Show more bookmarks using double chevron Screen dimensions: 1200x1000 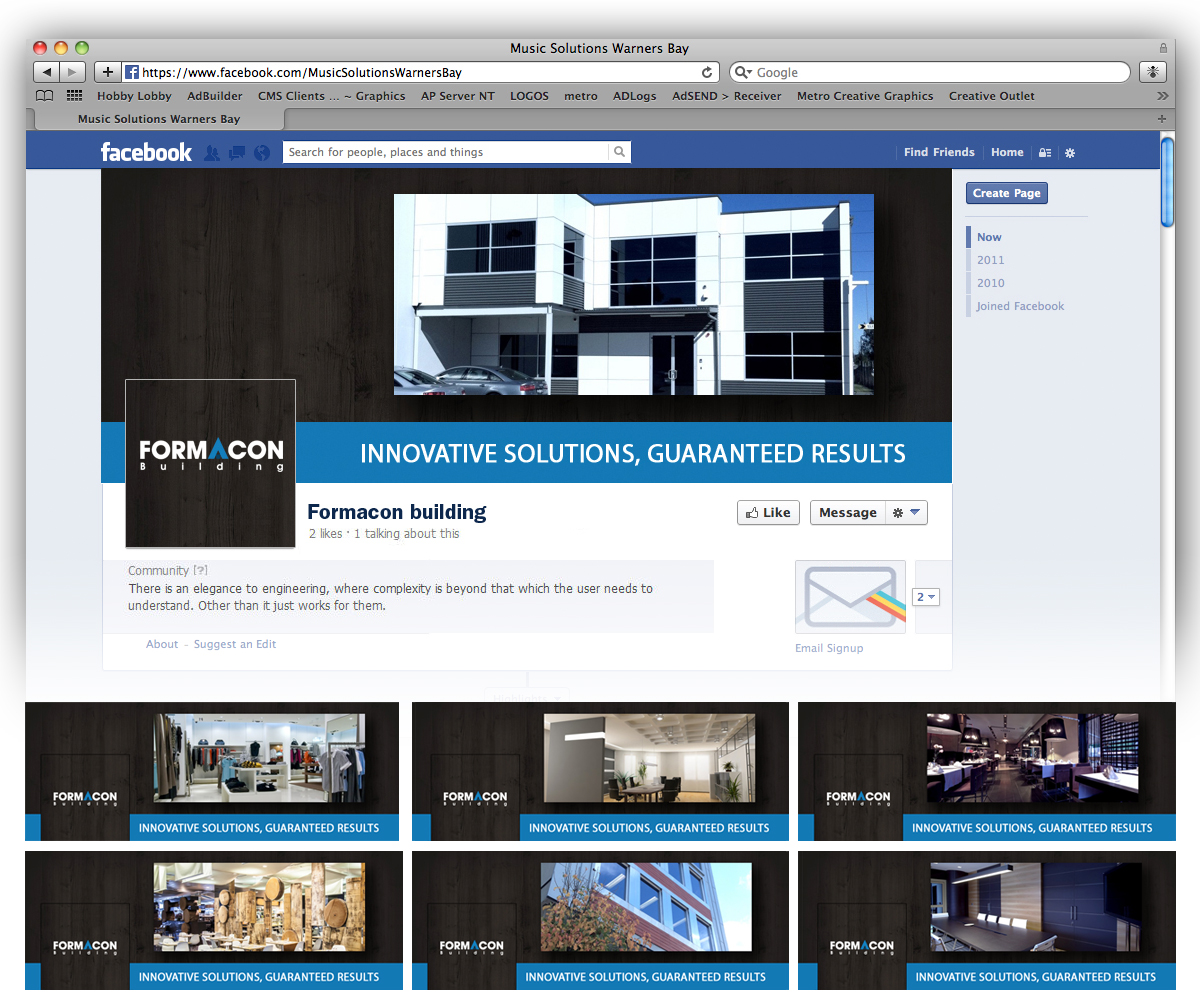point(1162,96)
